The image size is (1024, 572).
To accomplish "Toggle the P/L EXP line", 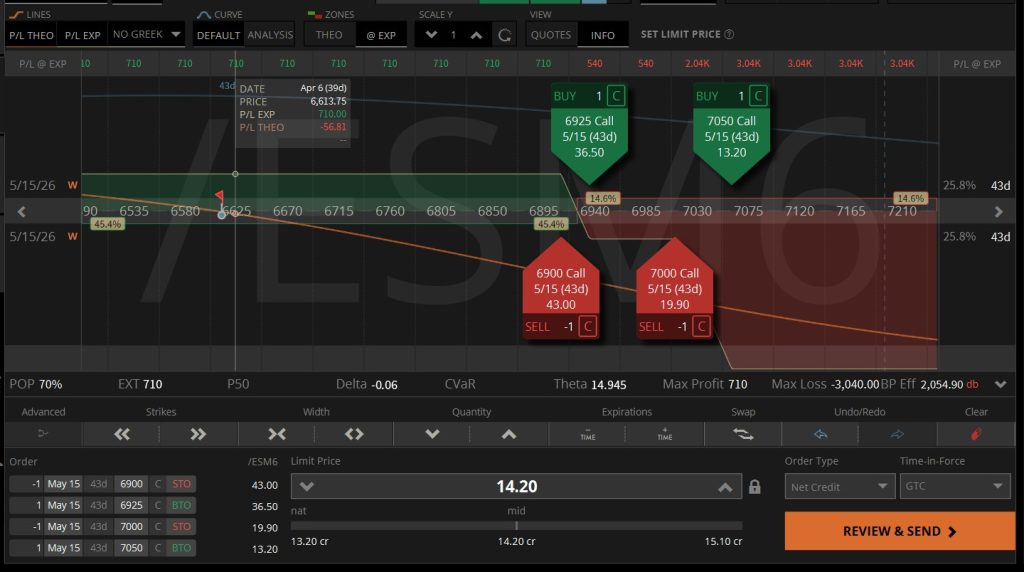I will tap(82, 35).
